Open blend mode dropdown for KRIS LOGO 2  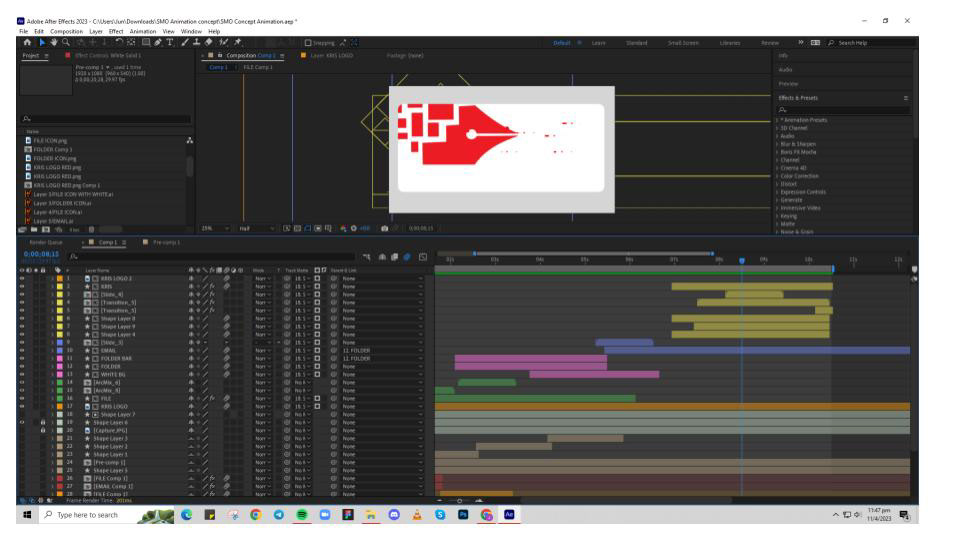click(263, 279)
